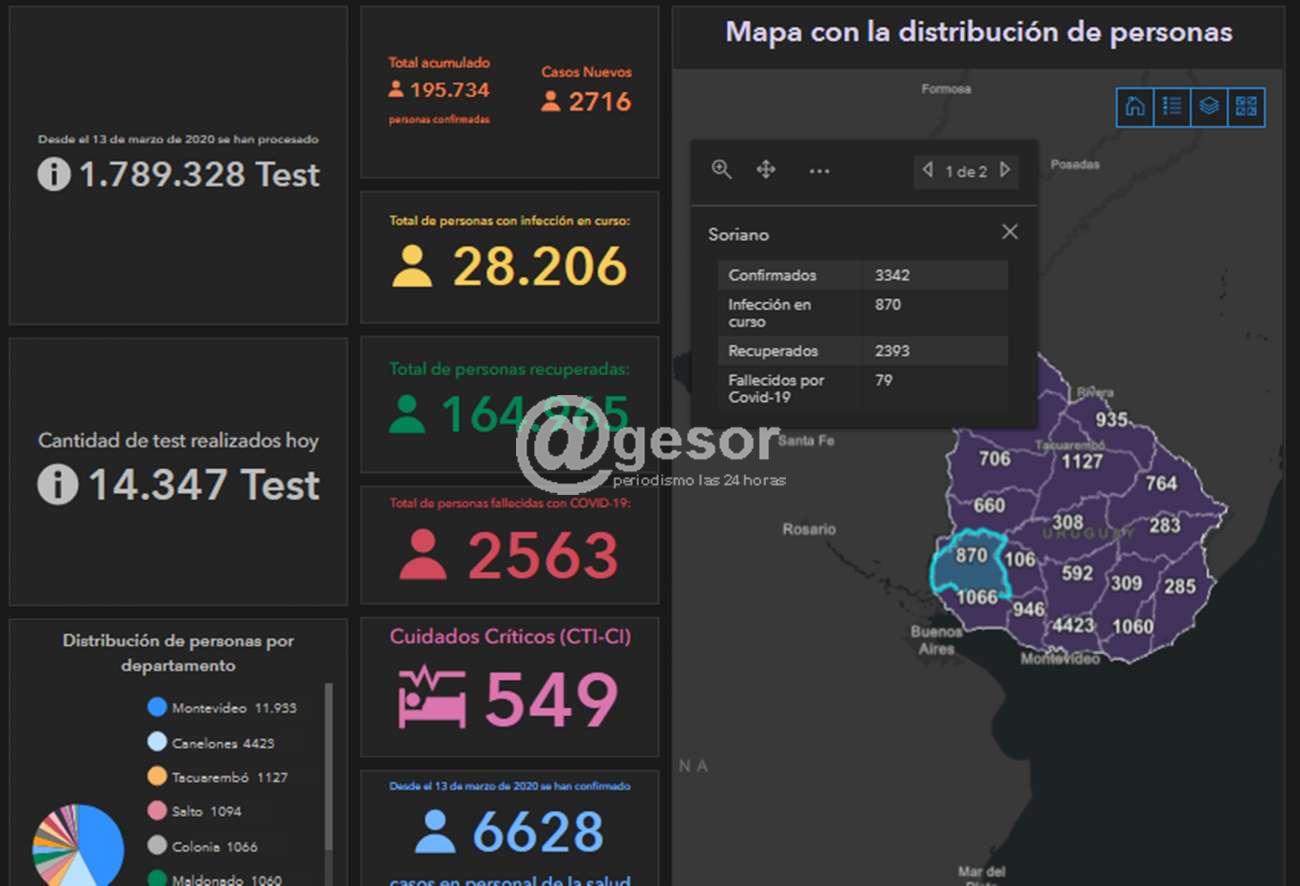Image resolution: width=1300 pixels, height=886 pixels.
Task: Open the three-dots popup actions menu
Action: coord(819,171)
